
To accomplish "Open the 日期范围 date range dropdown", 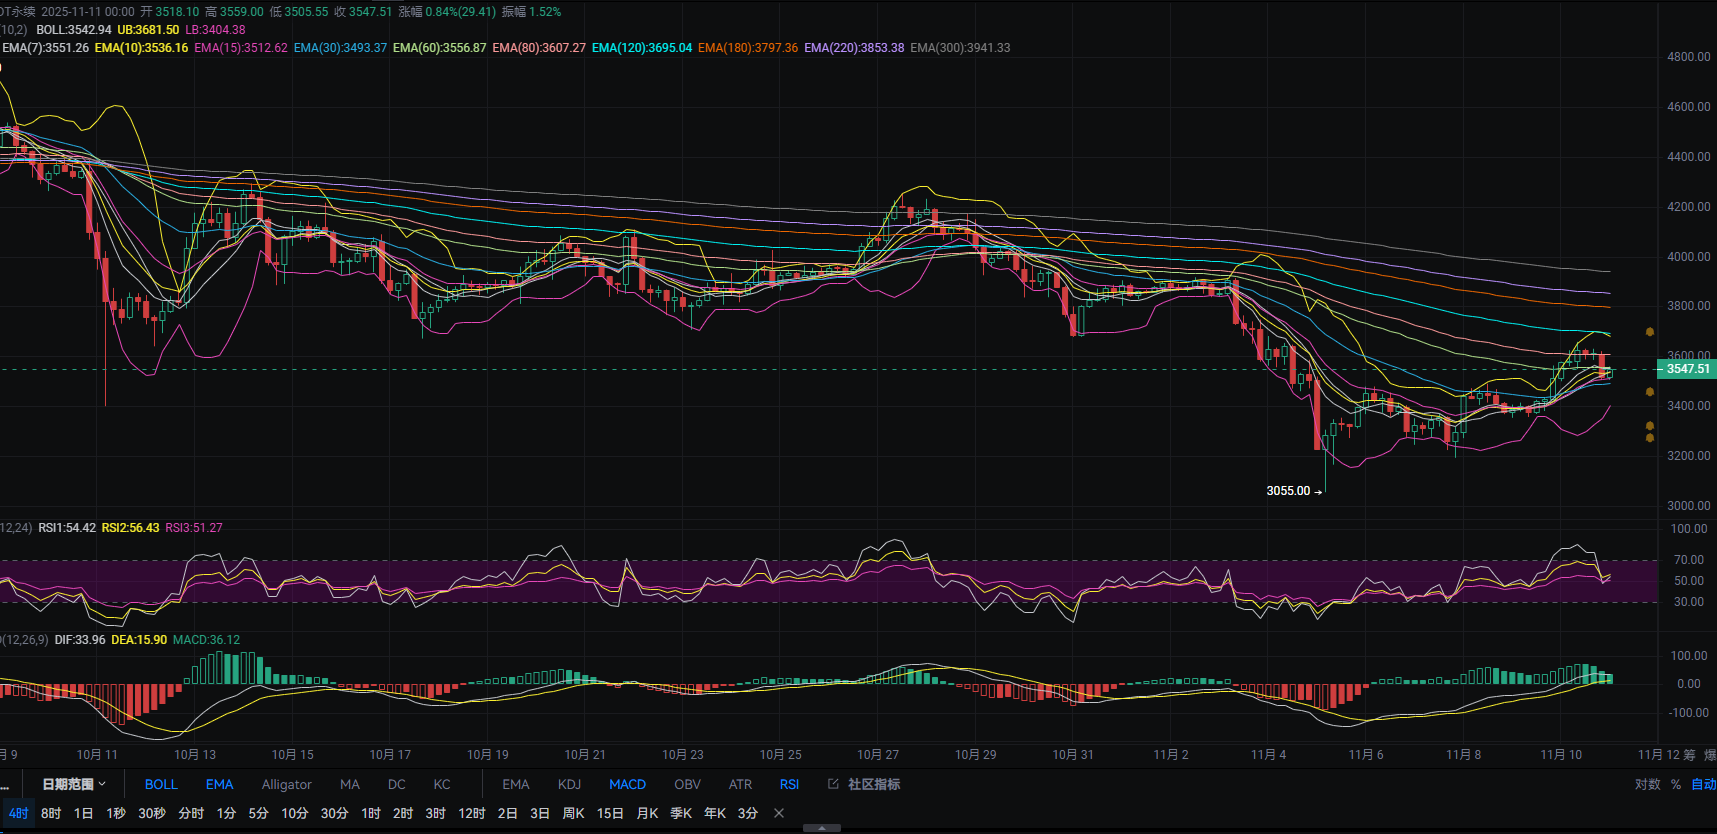I will [73, 784].
